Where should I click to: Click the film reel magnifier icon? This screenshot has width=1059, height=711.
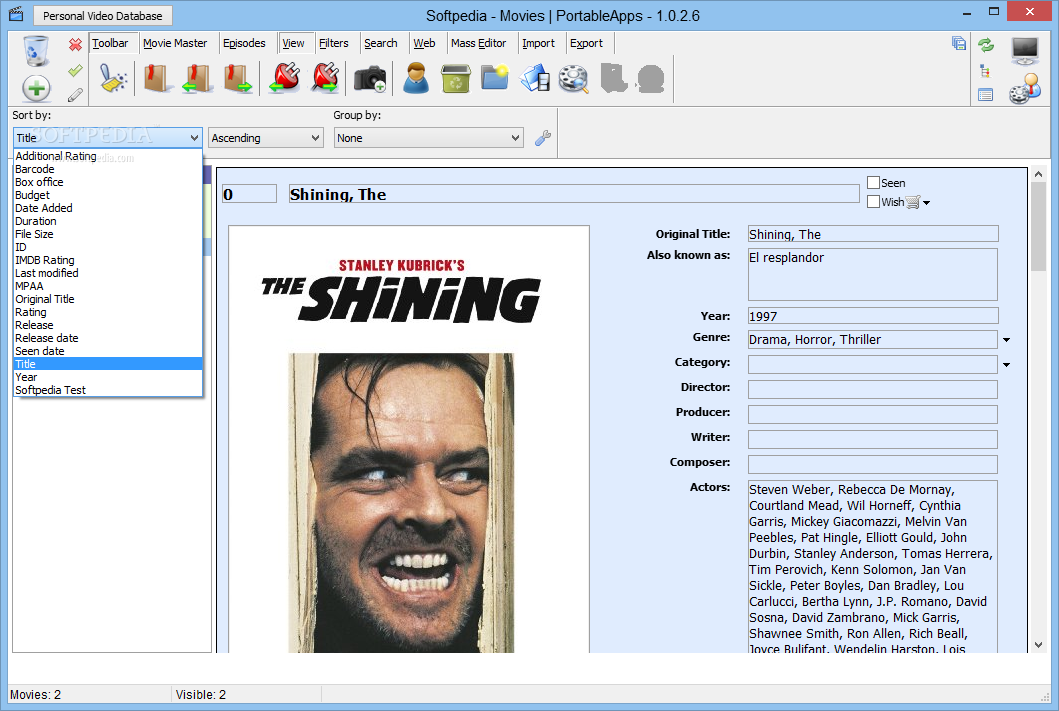point(573,78)
